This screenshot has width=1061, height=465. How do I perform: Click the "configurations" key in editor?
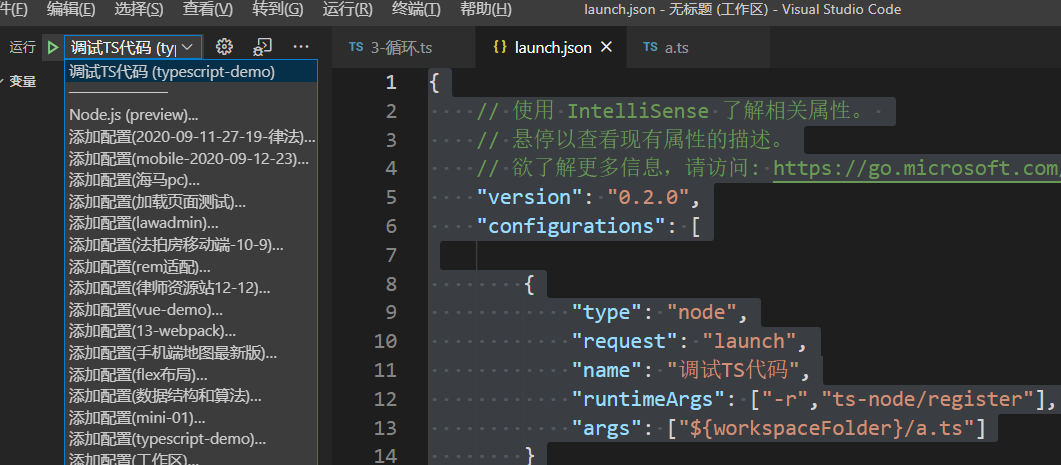coord(571,225)
